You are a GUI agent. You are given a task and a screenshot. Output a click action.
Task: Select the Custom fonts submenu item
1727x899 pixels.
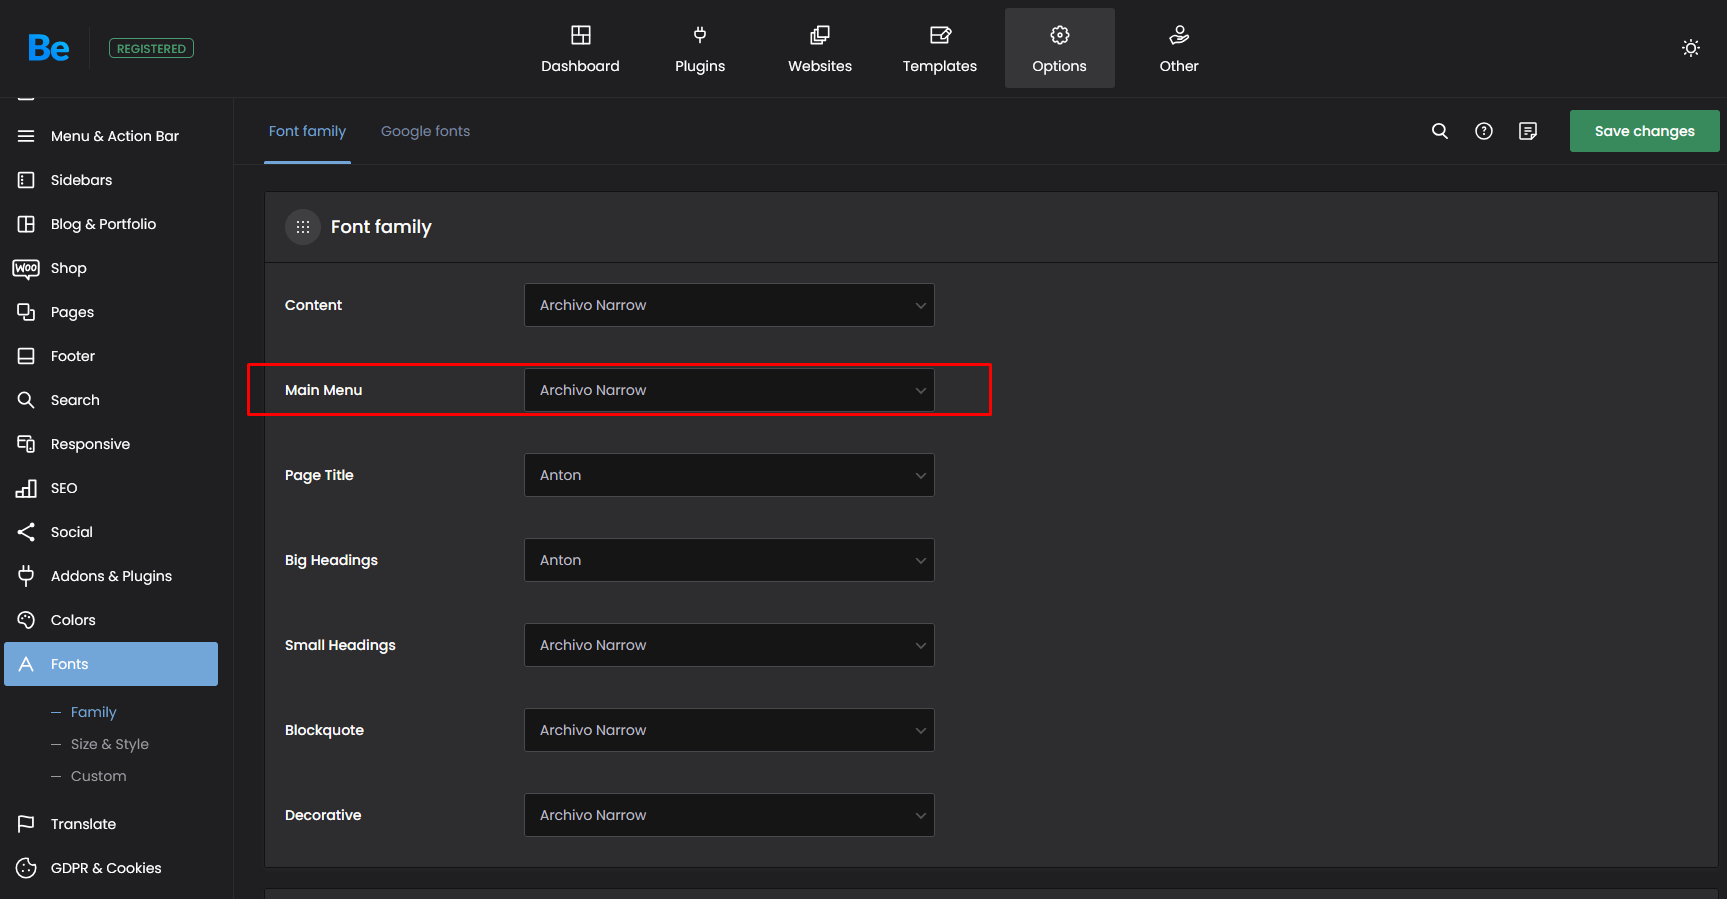tap(99, 776)
